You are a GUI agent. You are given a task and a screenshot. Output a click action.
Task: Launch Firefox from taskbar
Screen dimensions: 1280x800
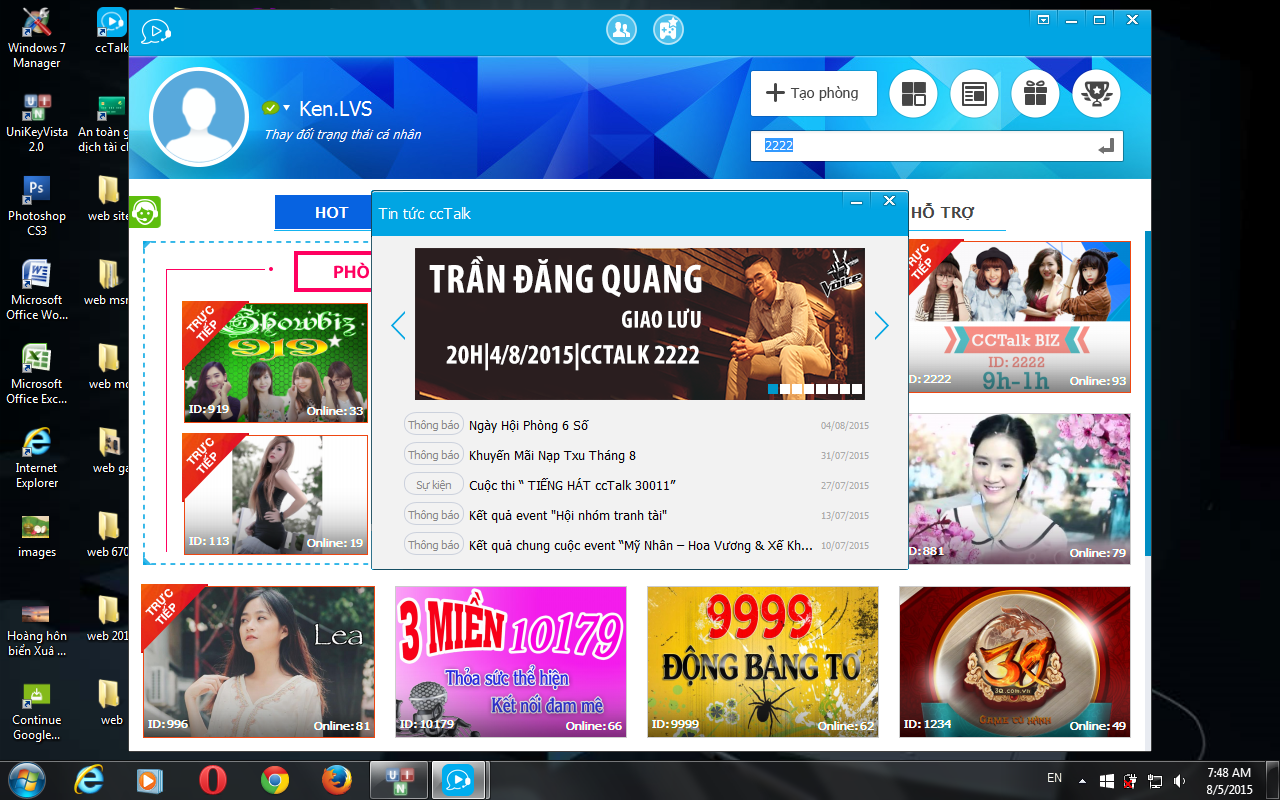pyautogui.click(x=337, y=779)
